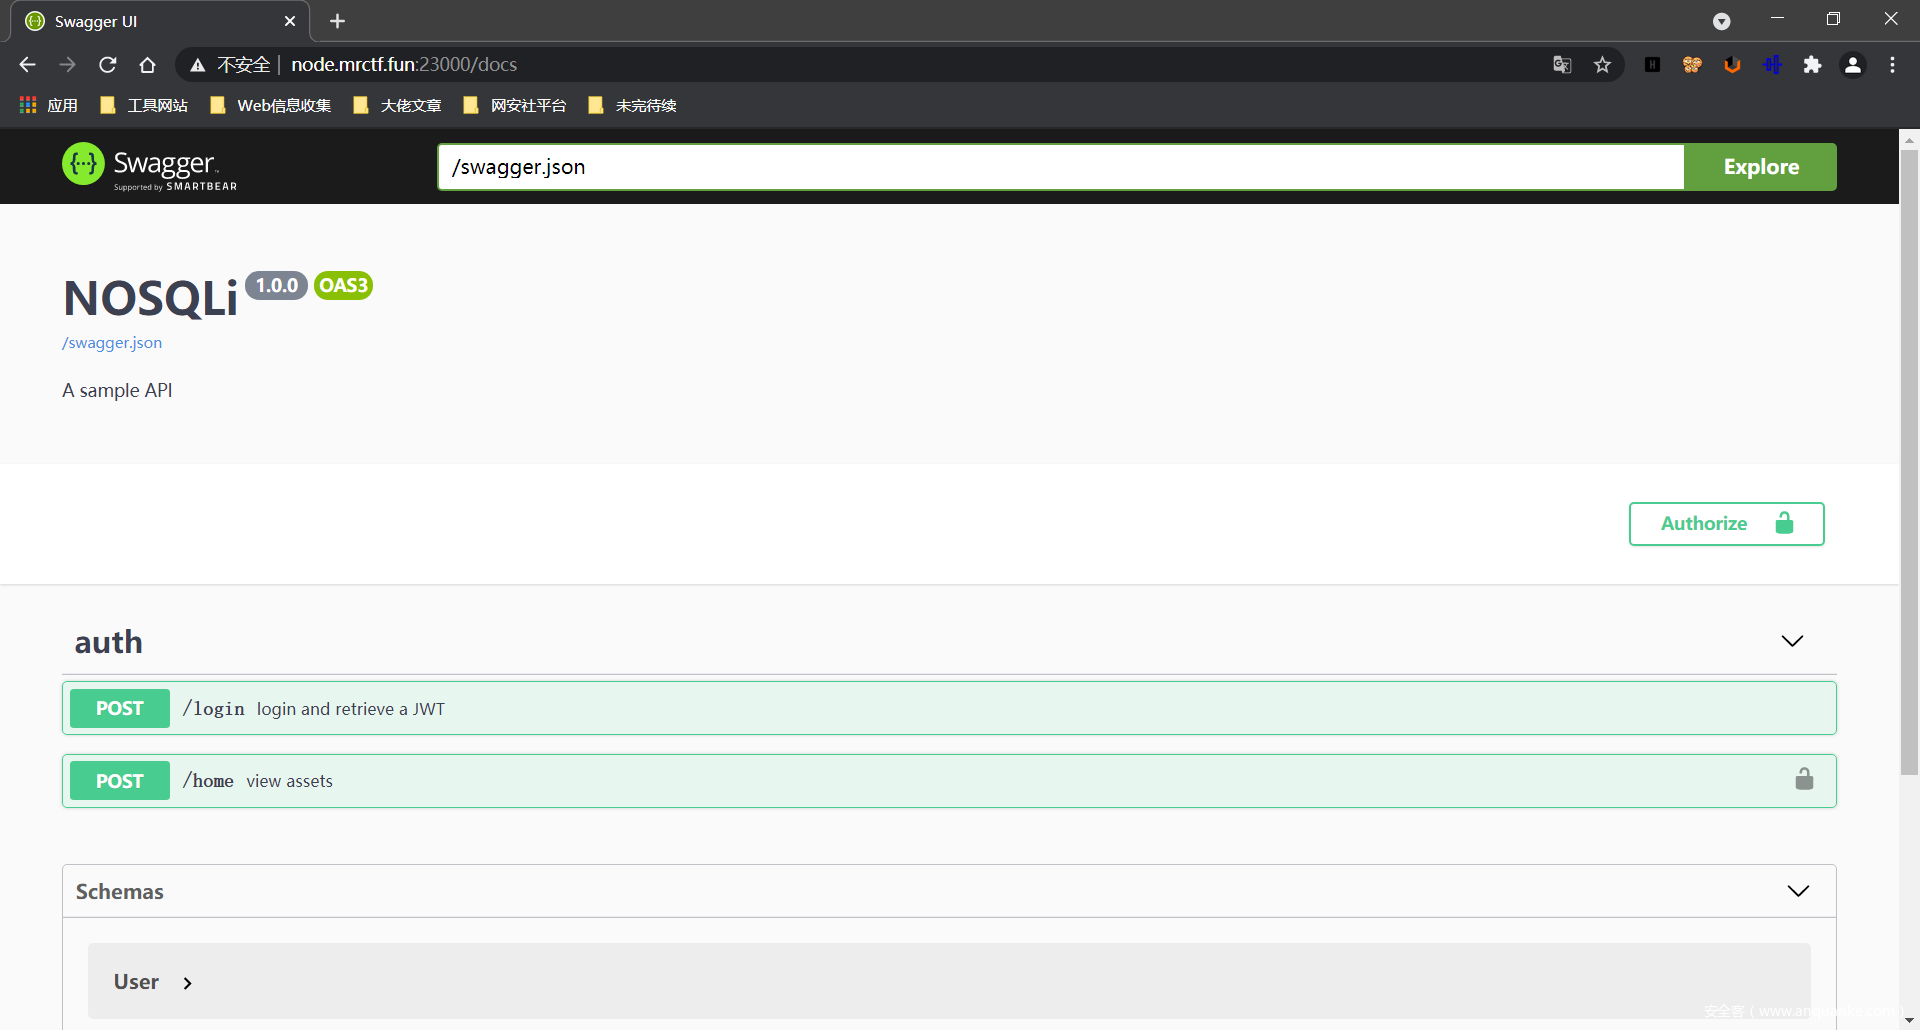
Task: Open the translate page icon
Action: [x=1562, y=65]
